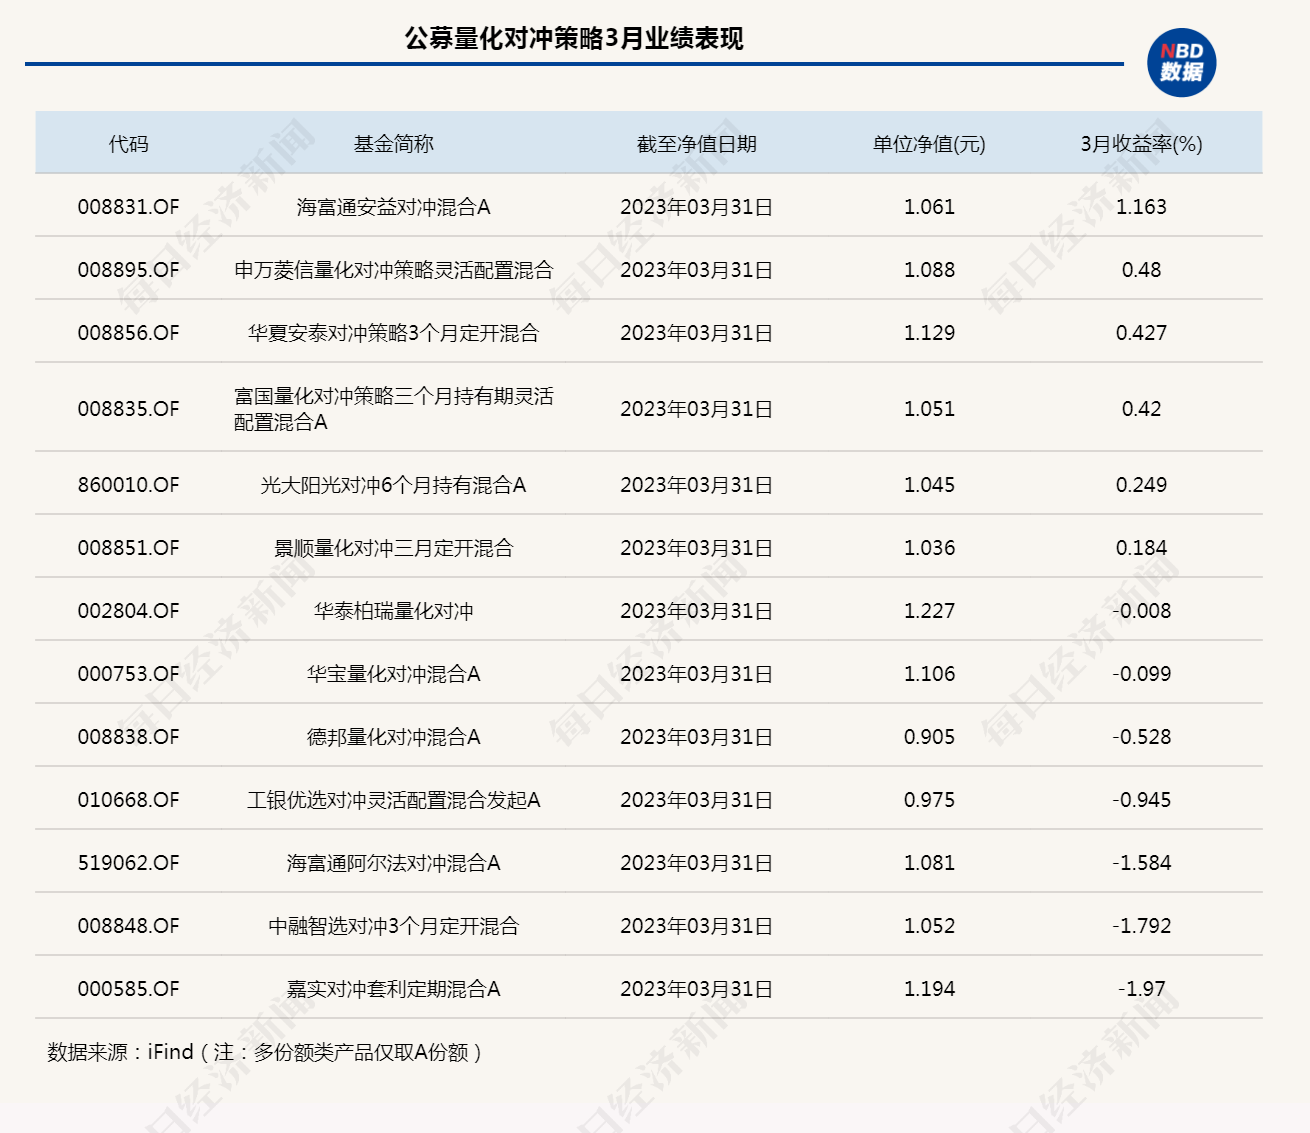Select the chart title 公募量化对冲策略3月业绩表现
1310x1133 pixels.
[x=574, y=39]
